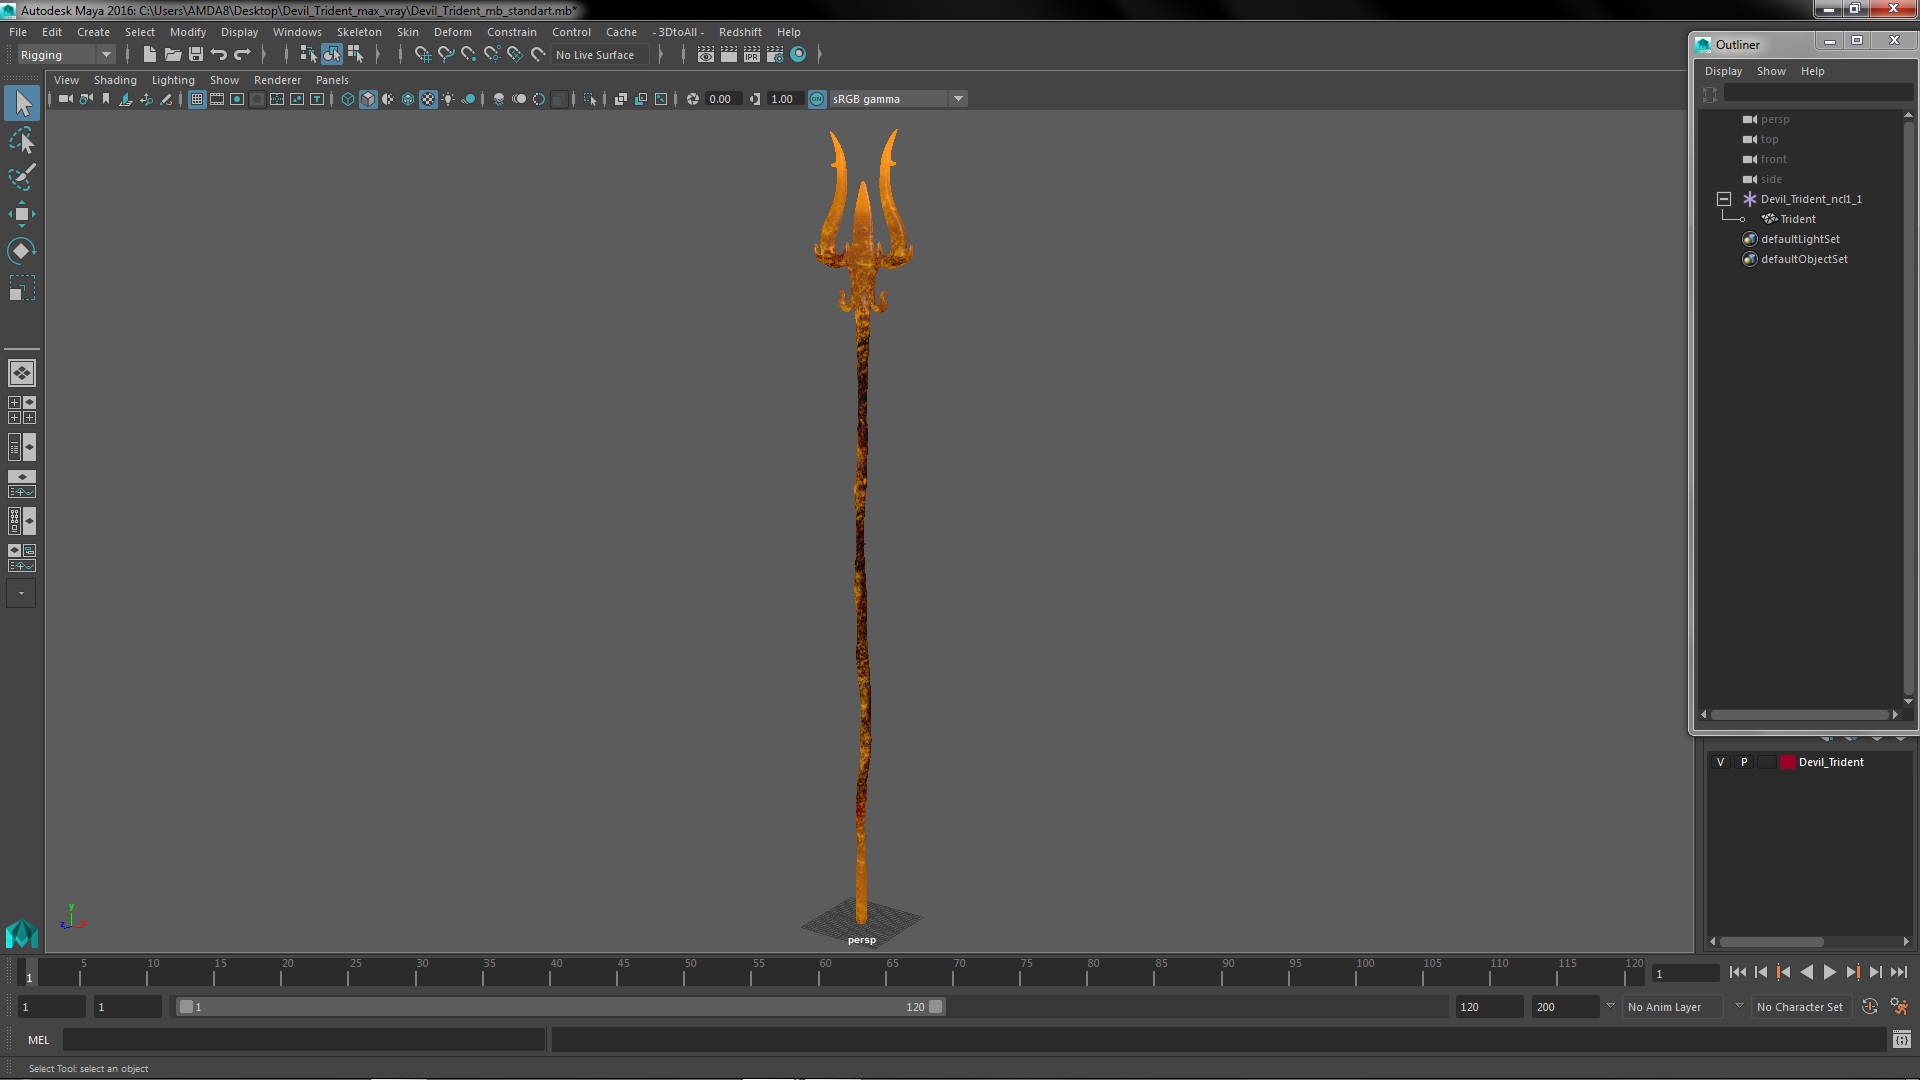The image size is (1920, 1080).
Task: Step to the next keyframe
Action: click(1852, 972)
